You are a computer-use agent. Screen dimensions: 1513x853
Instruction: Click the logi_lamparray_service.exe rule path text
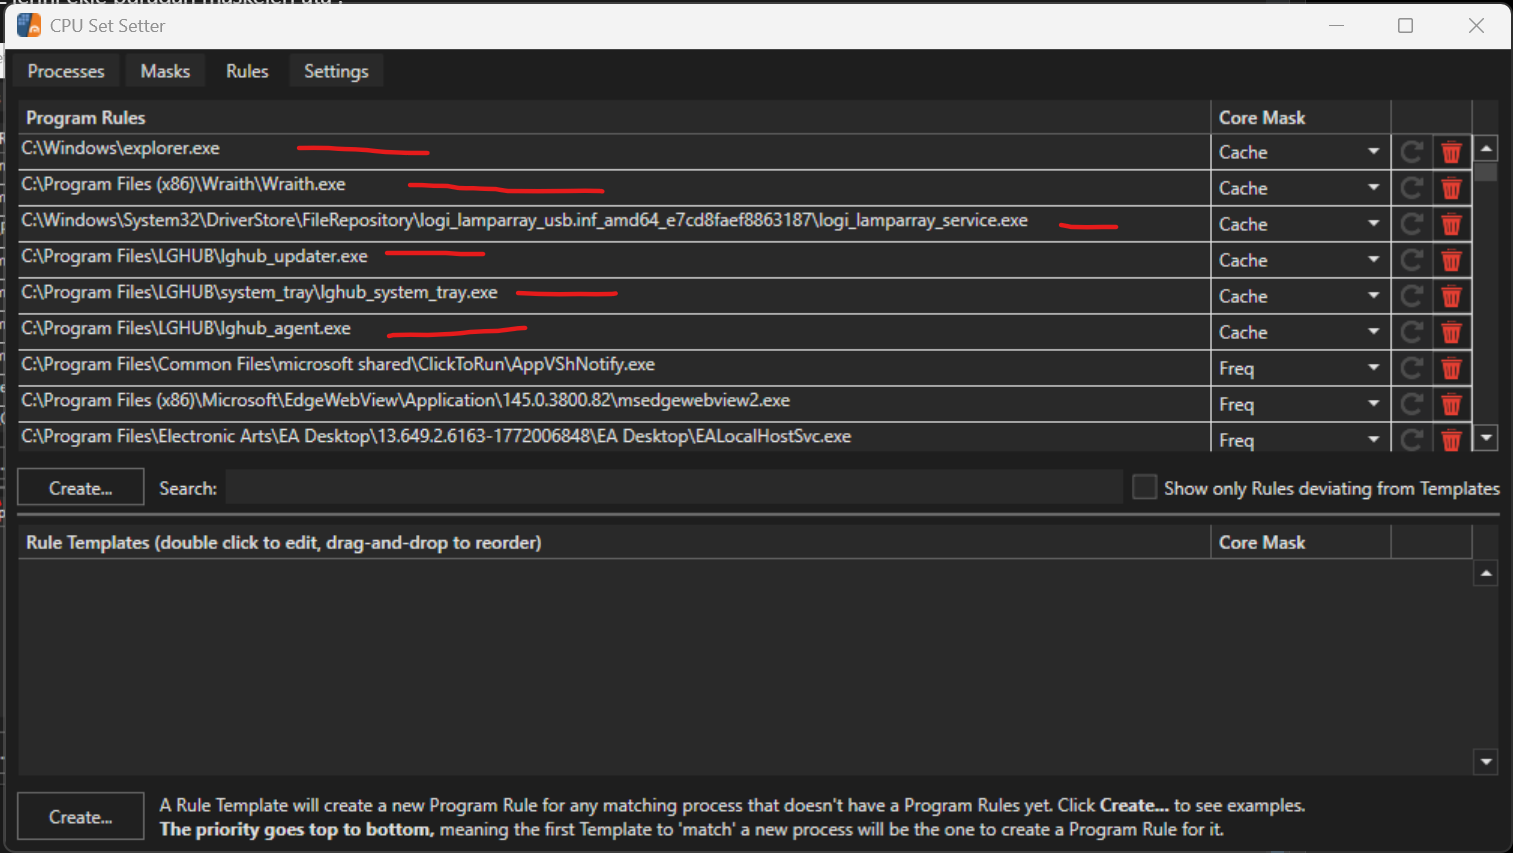[x=524, y=220]
